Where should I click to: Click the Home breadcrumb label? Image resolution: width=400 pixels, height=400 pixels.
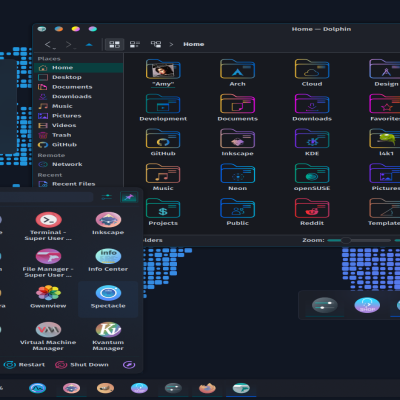pyautogui.click(x=194, y=44)
